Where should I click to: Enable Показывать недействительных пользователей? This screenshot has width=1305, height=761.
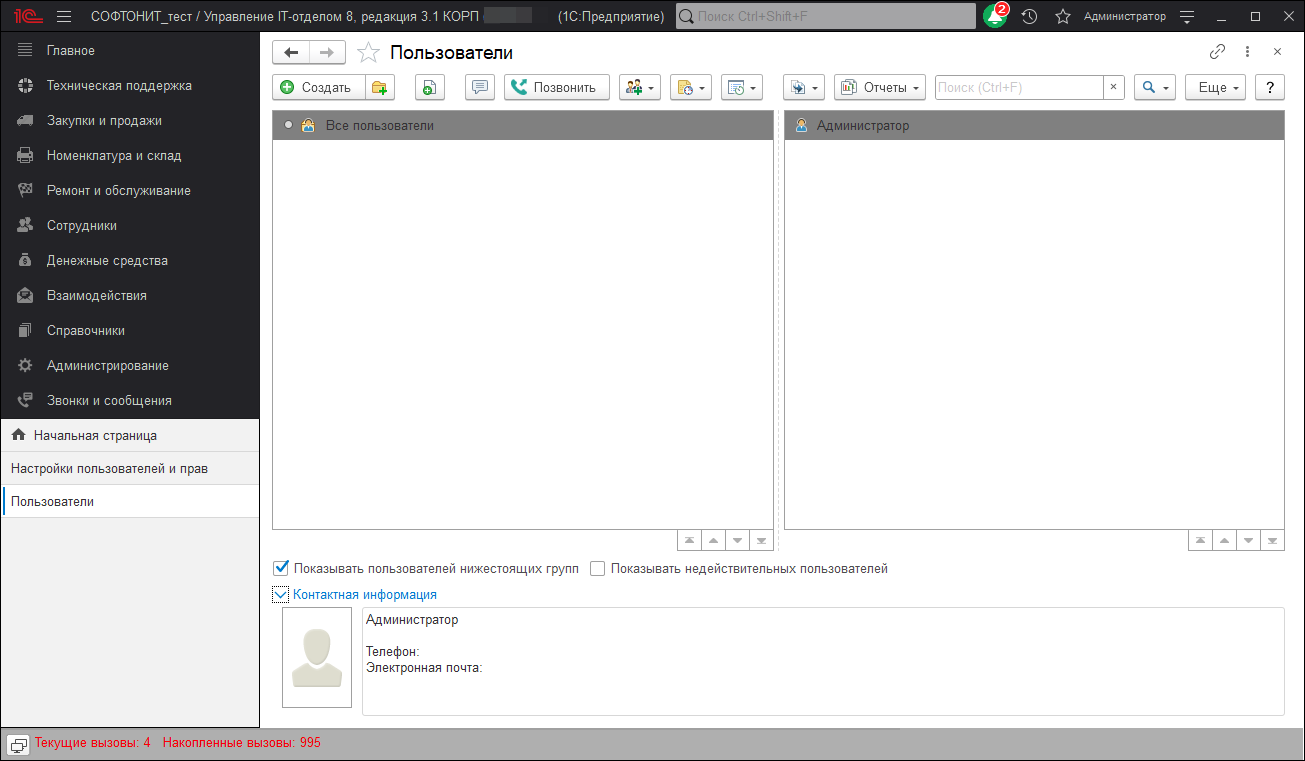(597, 568)
